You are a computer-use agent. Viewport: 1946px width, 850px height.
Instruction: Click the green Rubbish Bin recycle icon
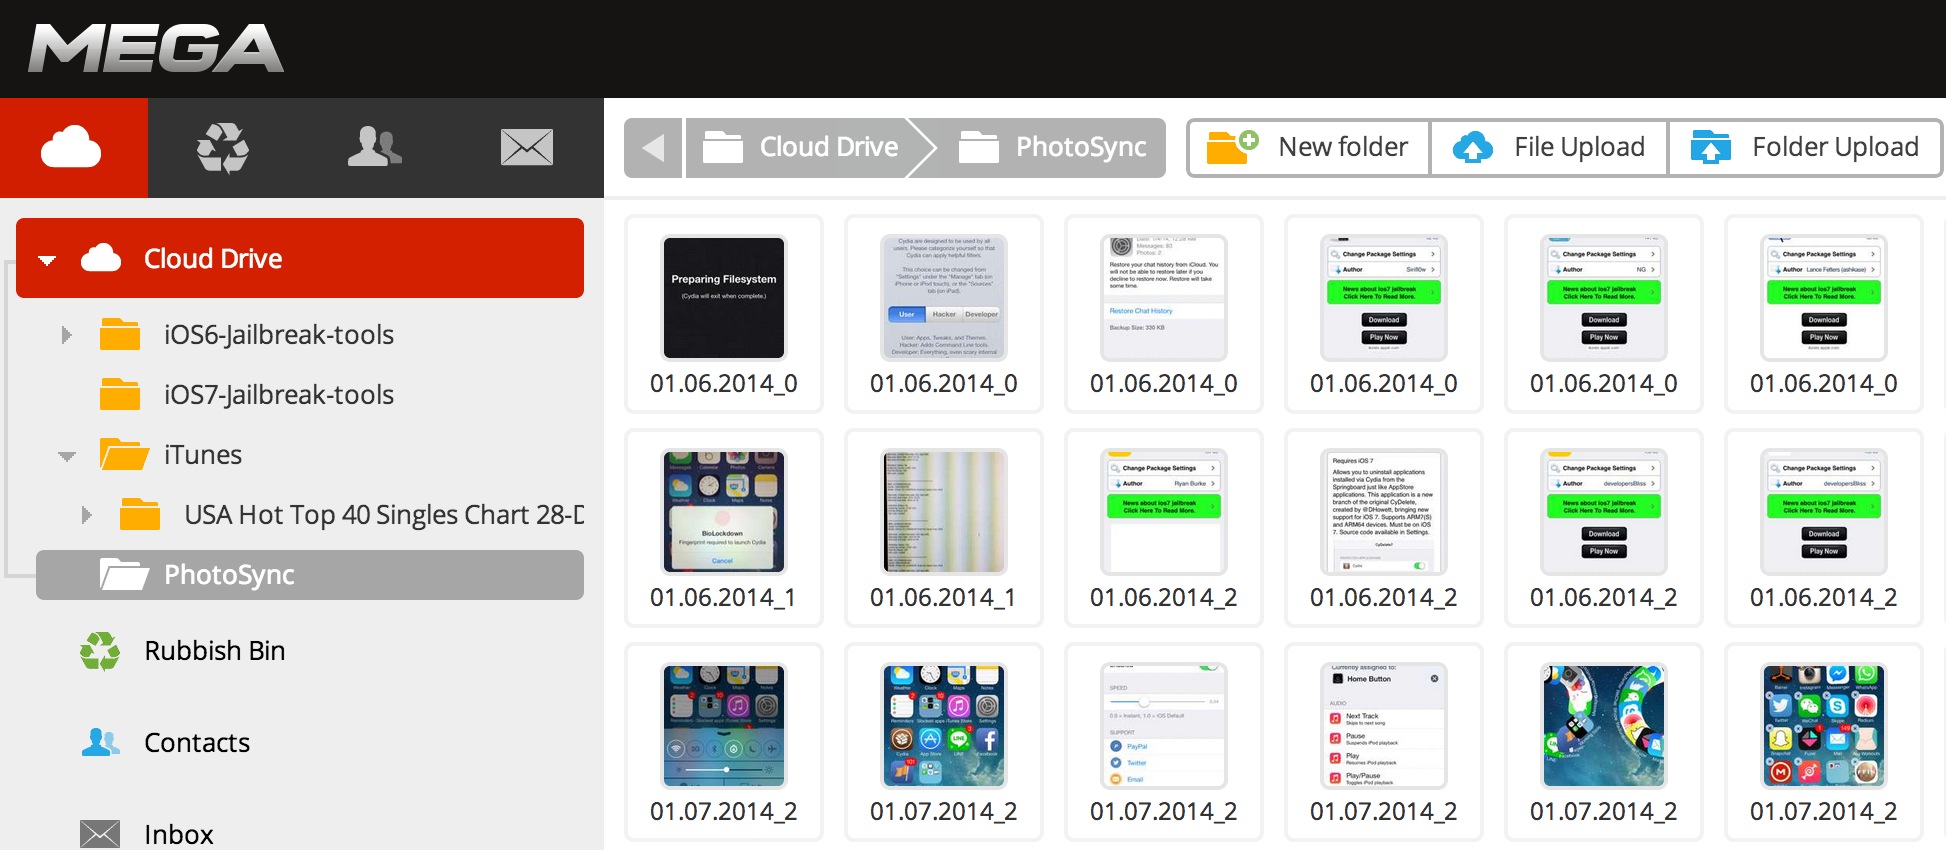tap(100, 651)
